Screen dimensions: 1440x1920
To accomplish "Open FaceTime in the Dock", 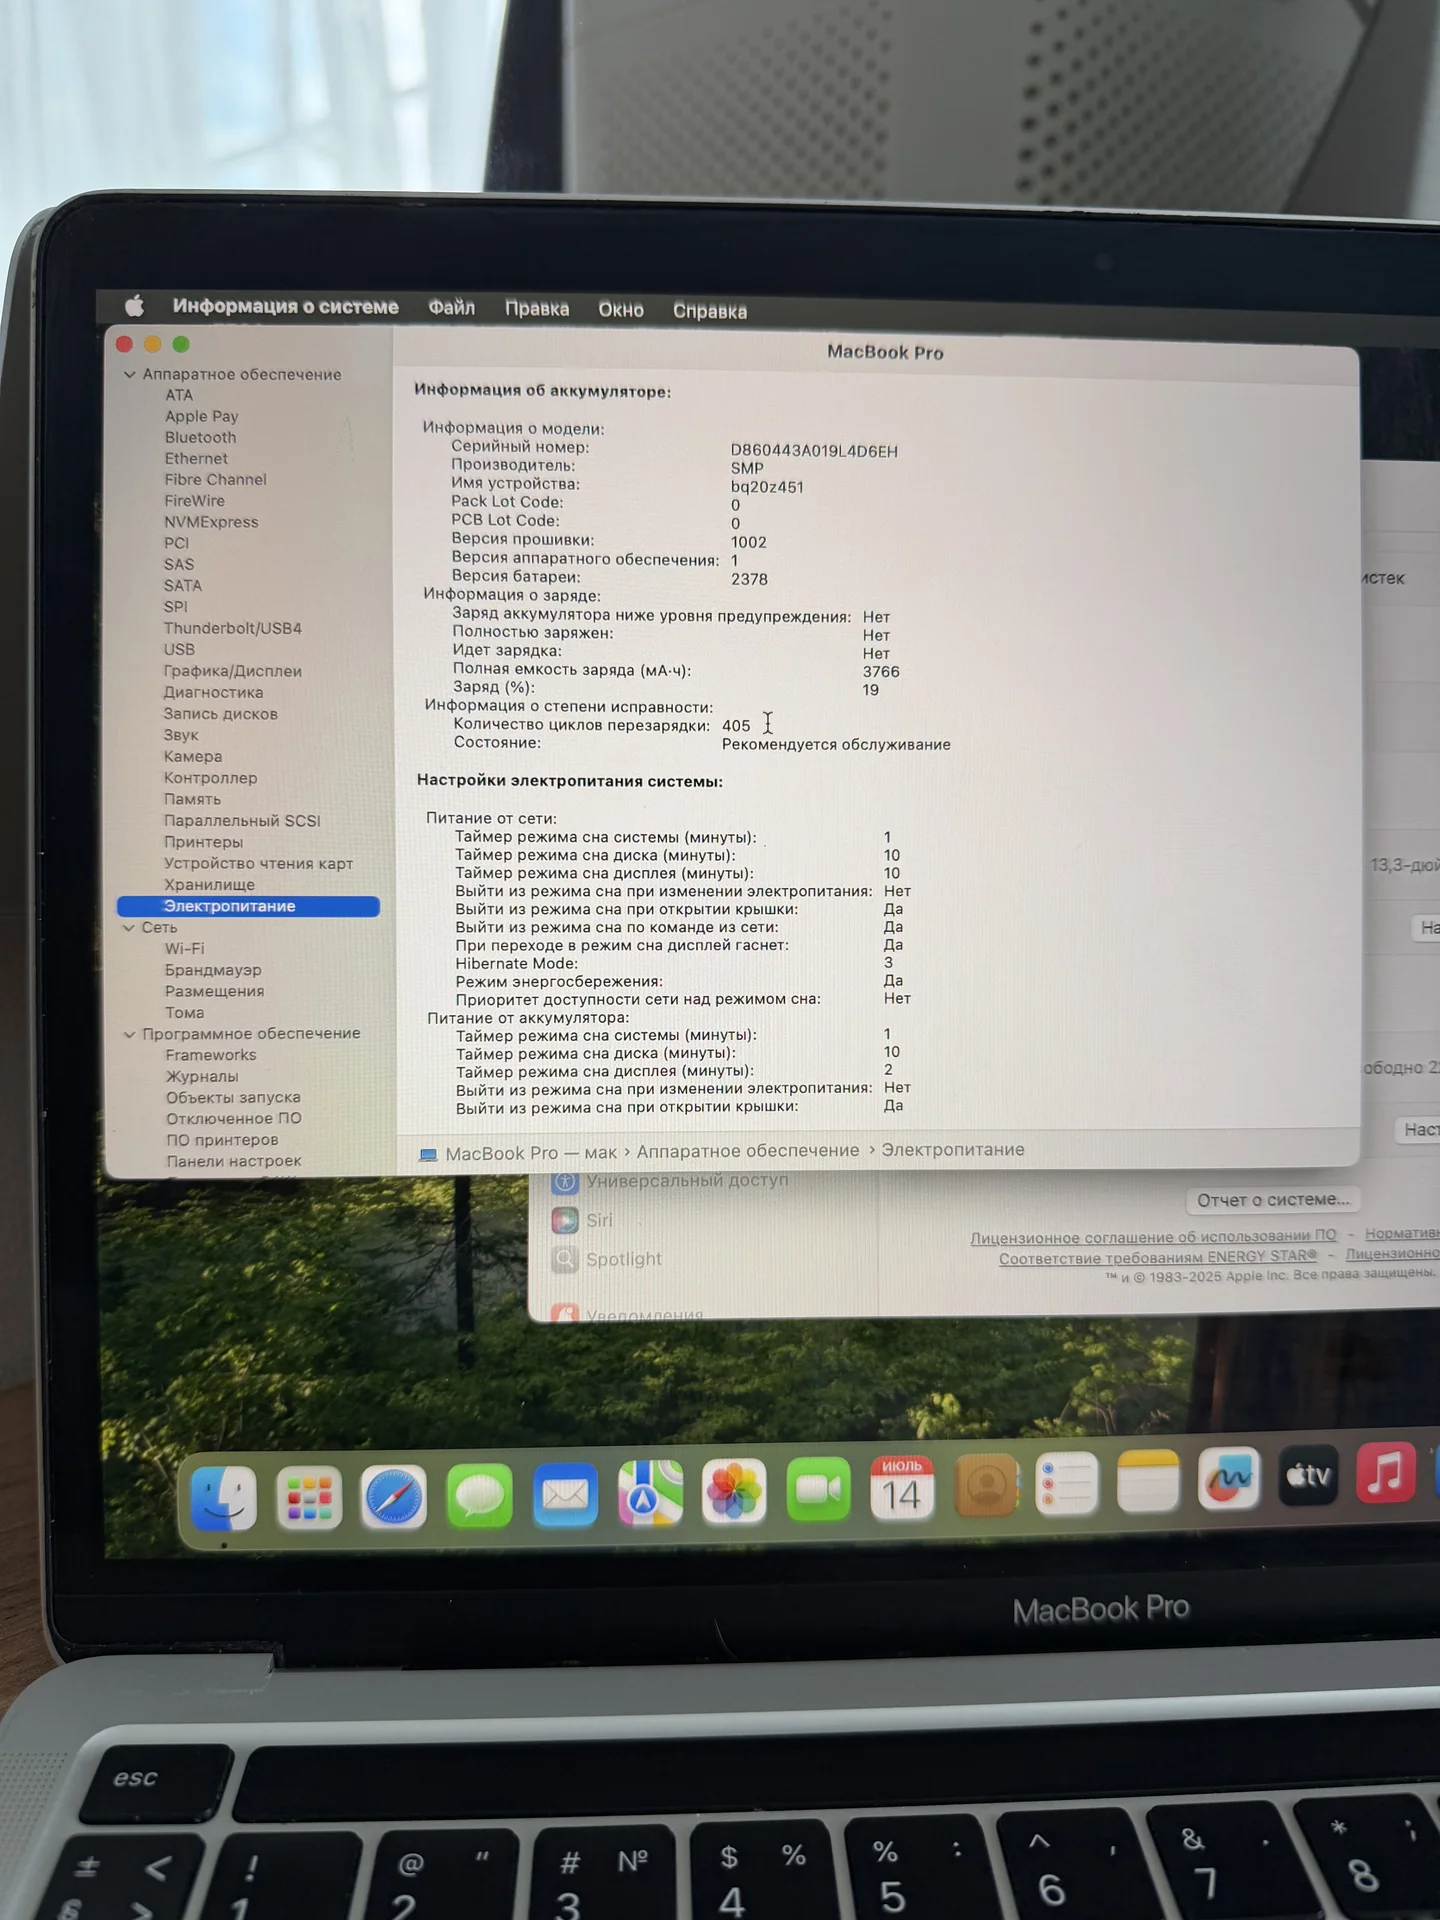I will click(818, 1488).
